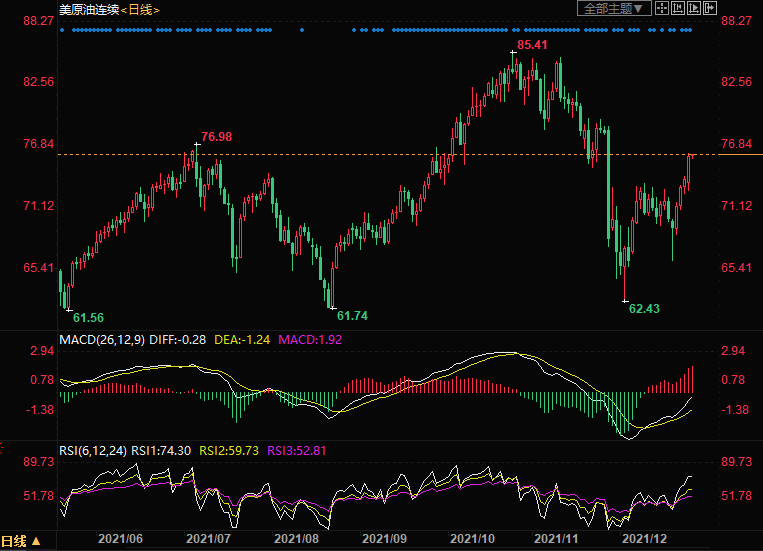Viewport: 763px width, 551px height.
Task: Click the 2021/10 date on time axis
Action: pos(473,538)
